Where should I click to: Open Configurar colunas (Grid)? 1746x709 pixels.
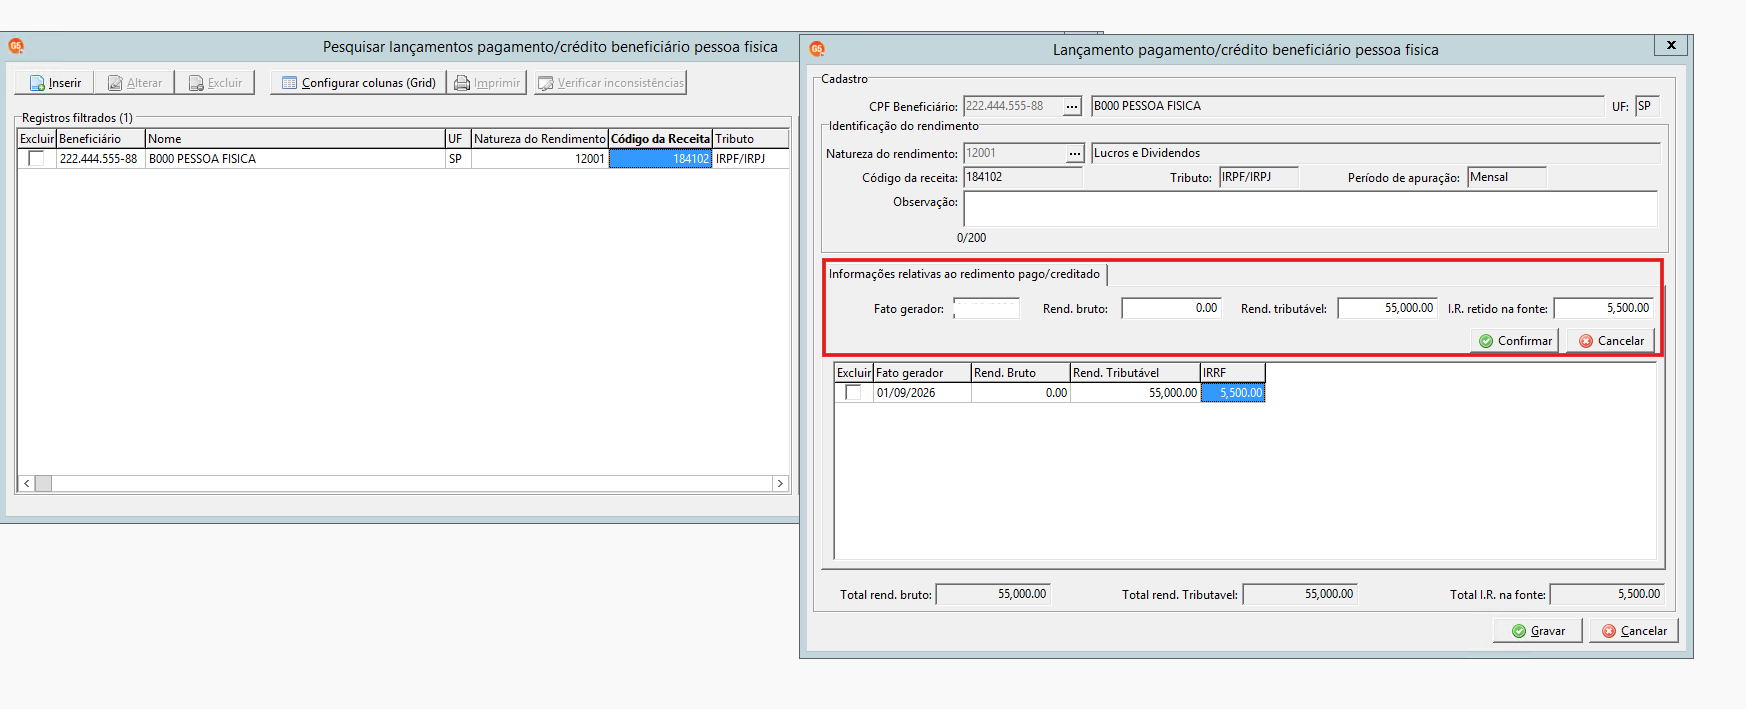[x=358, y=83]
